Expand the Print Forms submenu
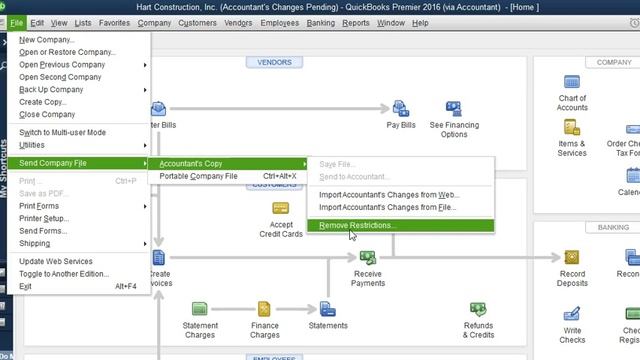Viewport: 640px width, 360px height. pyautogui.click(x=79, y=206)
